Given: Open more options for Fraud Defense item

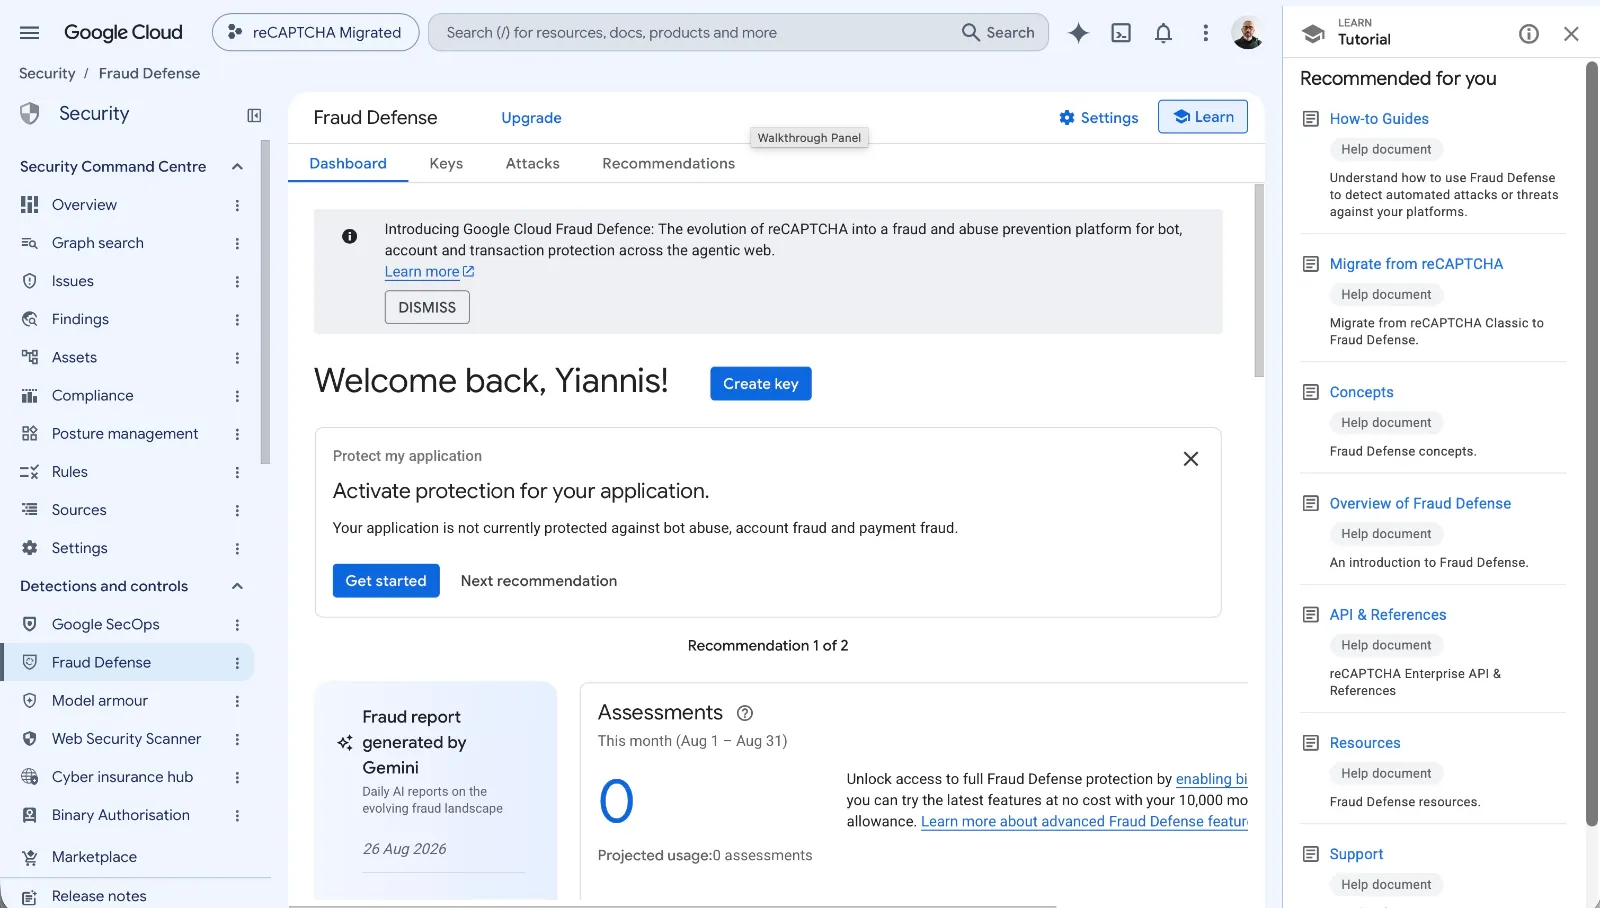Looking at the screenshot, I should pyautogui.click(x=237, y=663).
